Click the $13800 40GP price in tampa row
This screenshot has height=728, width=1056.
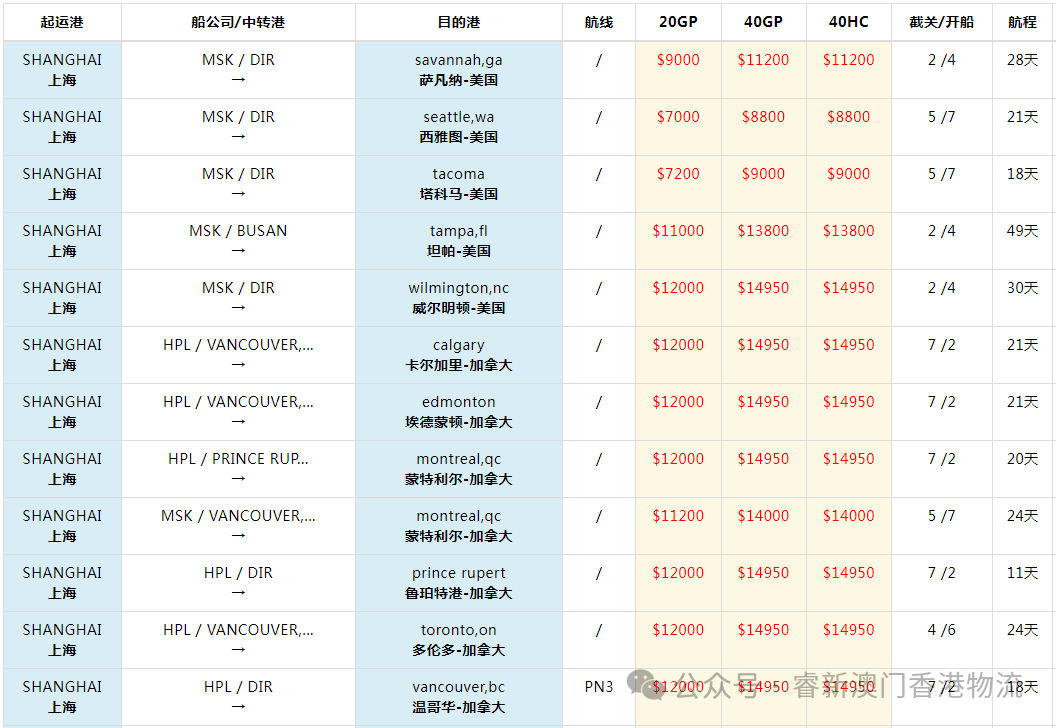coord(763,231)
